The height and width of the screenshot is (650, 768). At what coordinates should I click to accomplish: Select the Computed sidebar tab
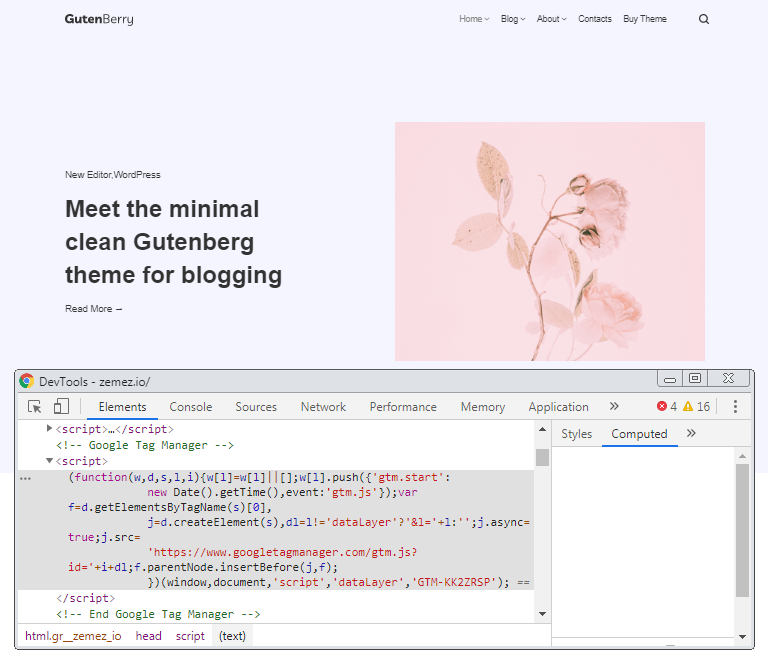click(639, 433)
